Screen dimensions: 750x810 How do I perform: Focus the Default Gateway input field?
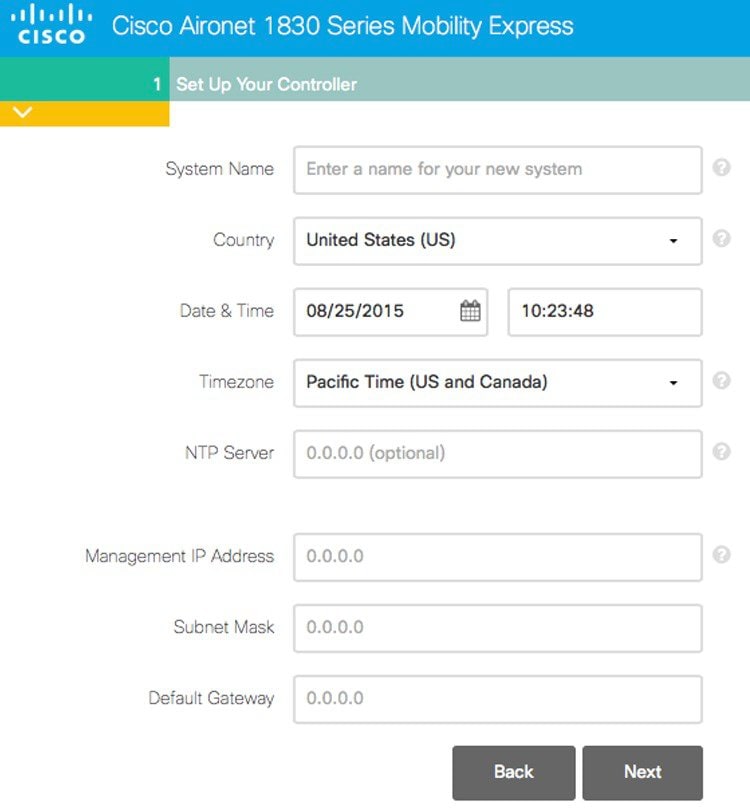pos(498,699)
